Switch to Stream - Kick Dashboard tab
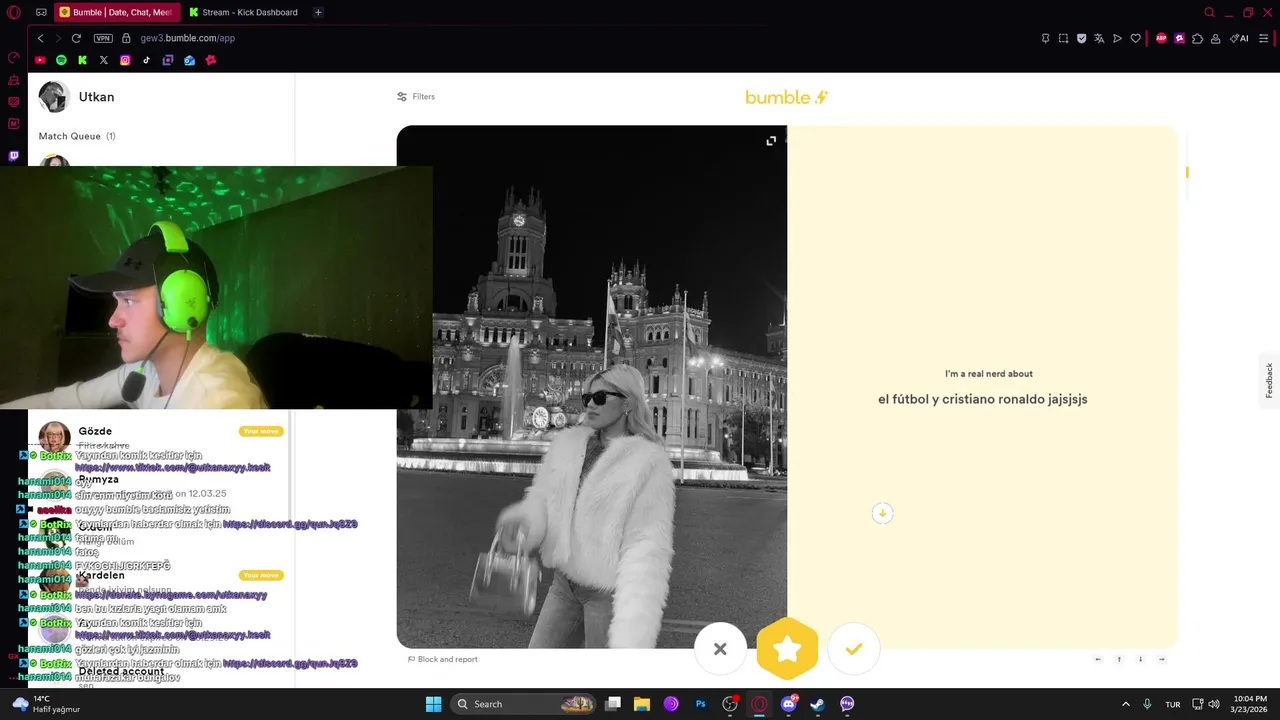 pyautogui.click(x=244, y=12)
